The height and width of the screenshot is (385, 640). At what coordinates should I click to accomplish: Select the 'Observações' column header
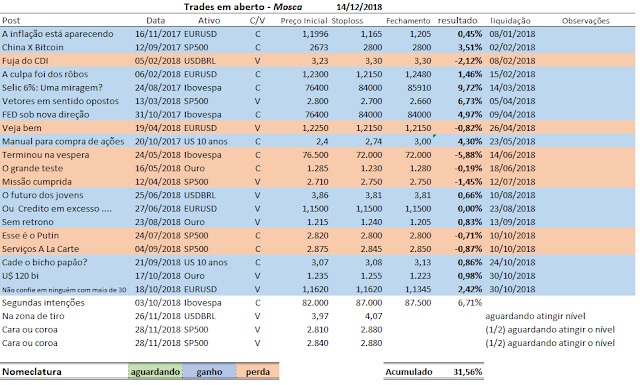(x=585, y=21)
